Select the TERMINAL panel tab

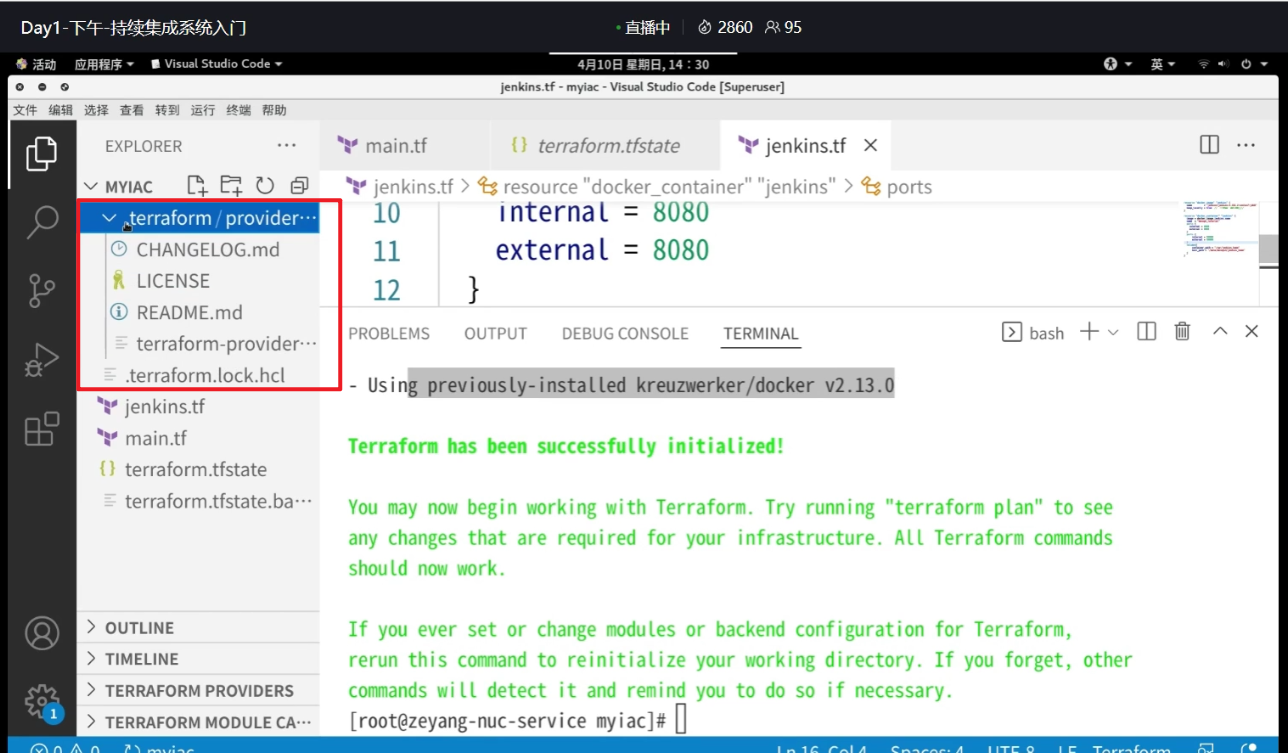pyautogui.click(x=761, y=333)
